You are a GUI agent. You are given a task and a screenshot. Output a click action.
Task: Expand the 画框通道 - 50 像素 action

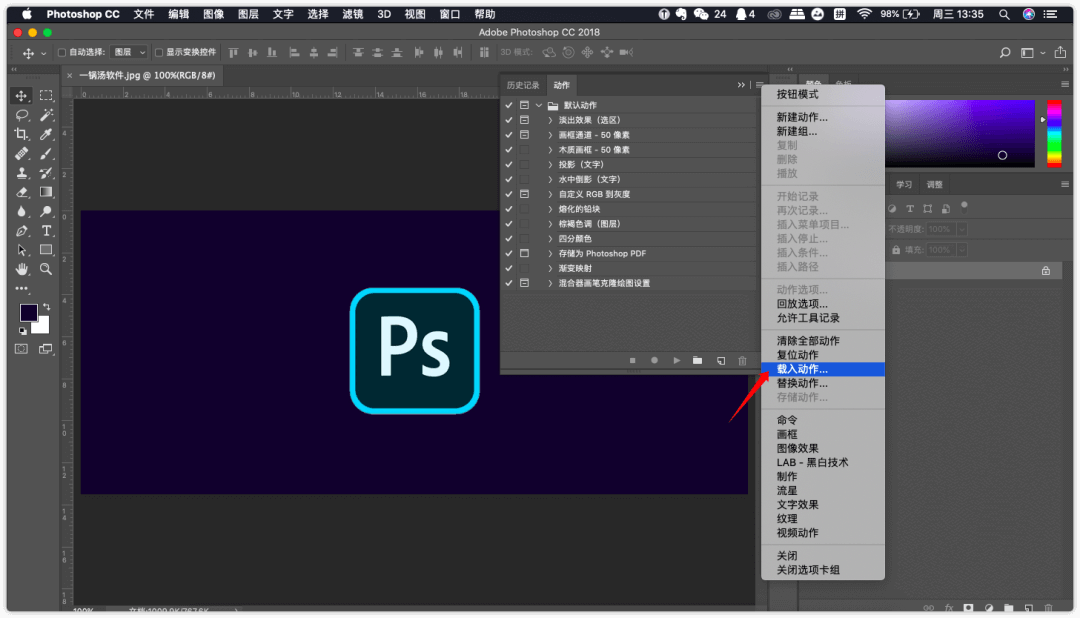coord(550,135)
